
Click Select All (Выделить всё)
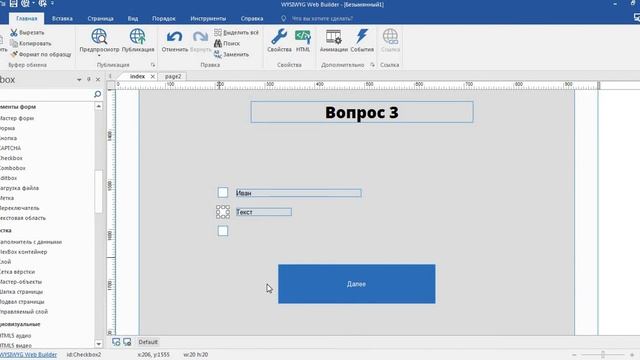(x=236, y=33)
